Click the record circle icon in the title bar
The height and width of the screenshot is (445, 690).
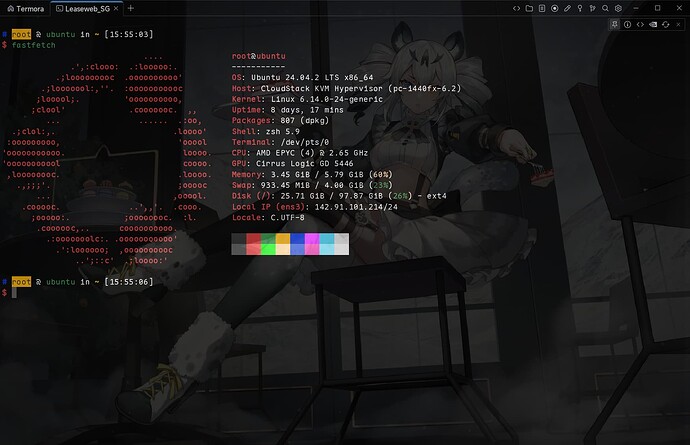pyautogui.click(x=554, y=8)
